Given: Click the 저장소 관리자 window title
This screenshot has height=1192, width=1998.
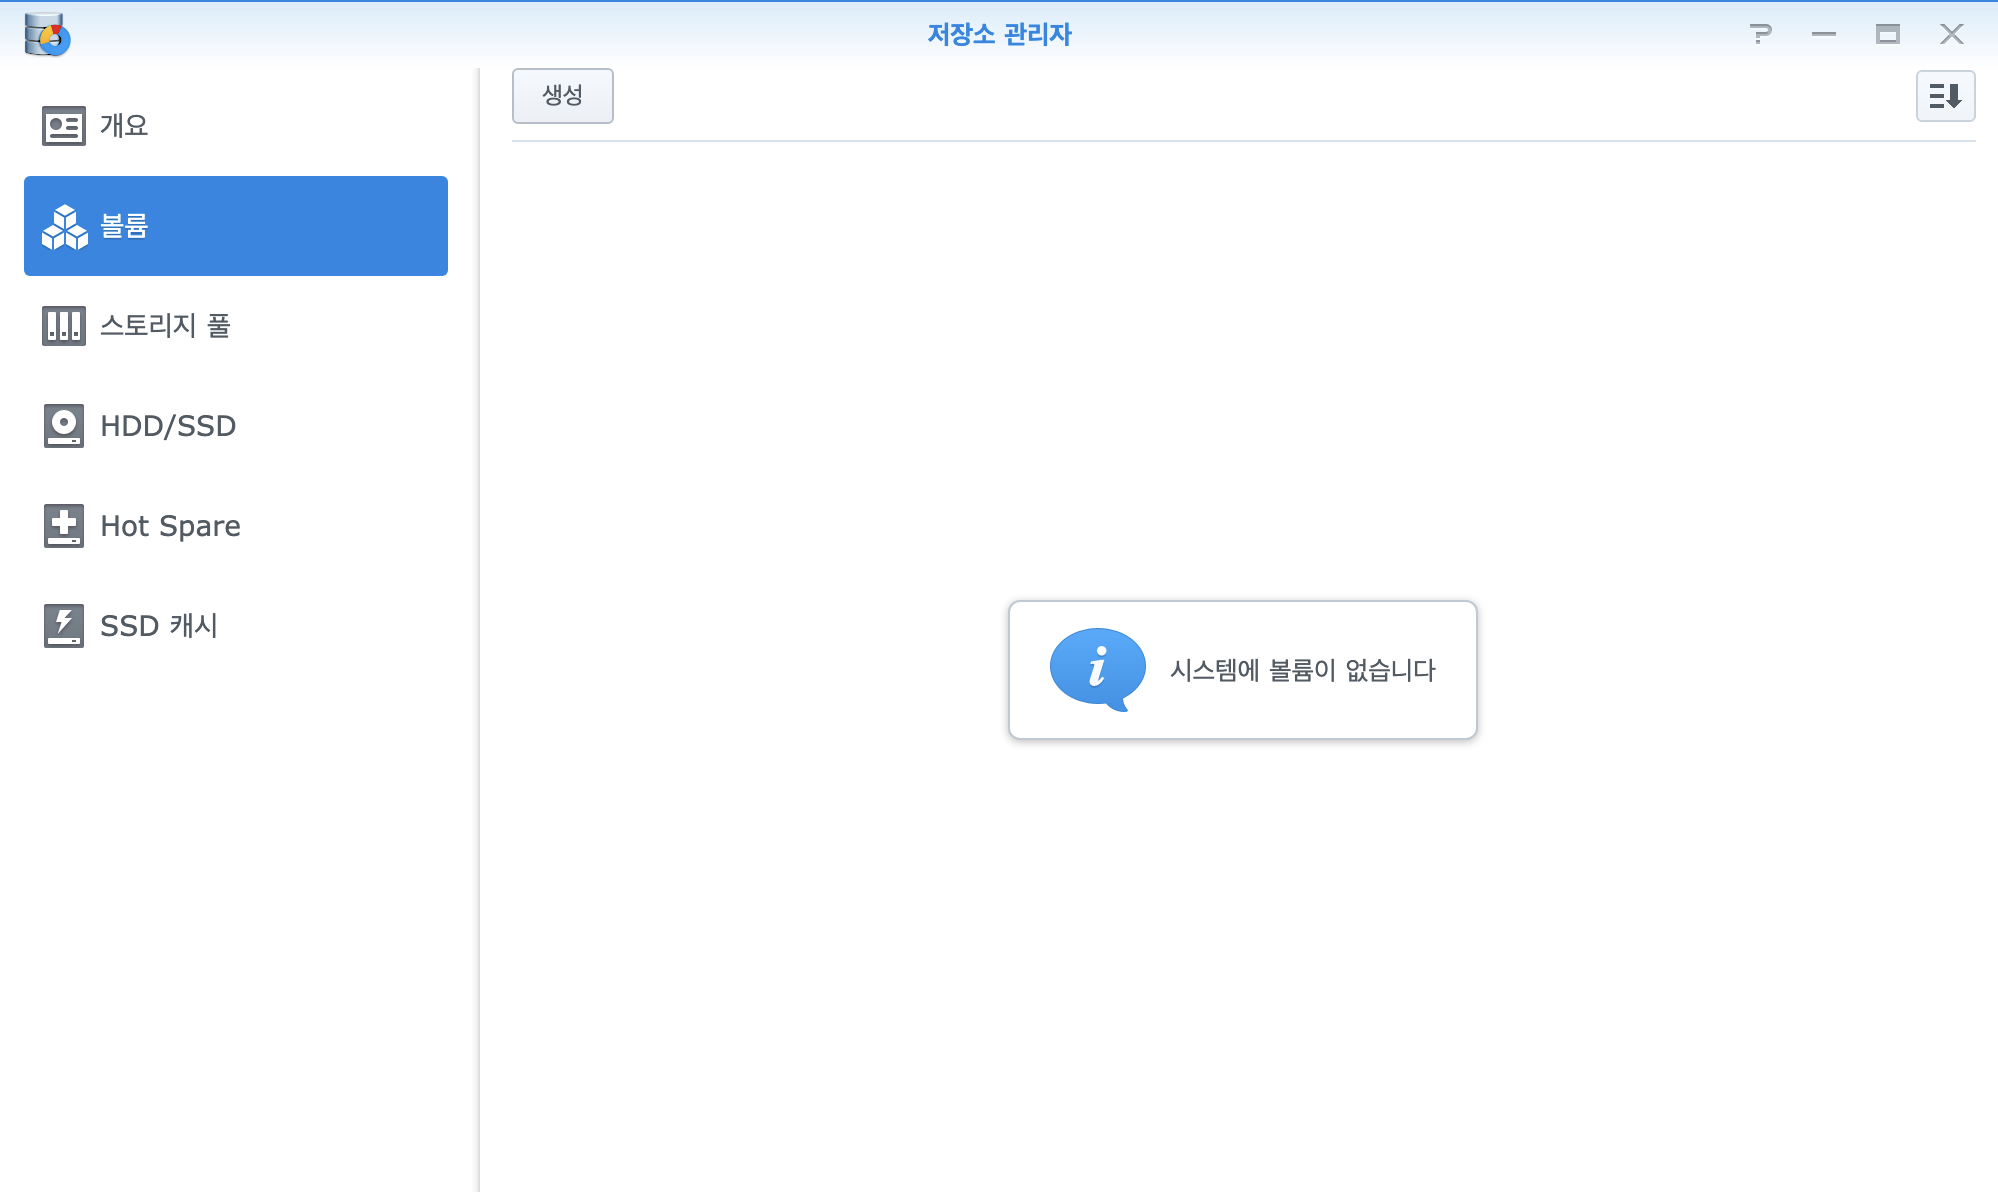Looking at the screenshot, I should click(x=998, y=35).
